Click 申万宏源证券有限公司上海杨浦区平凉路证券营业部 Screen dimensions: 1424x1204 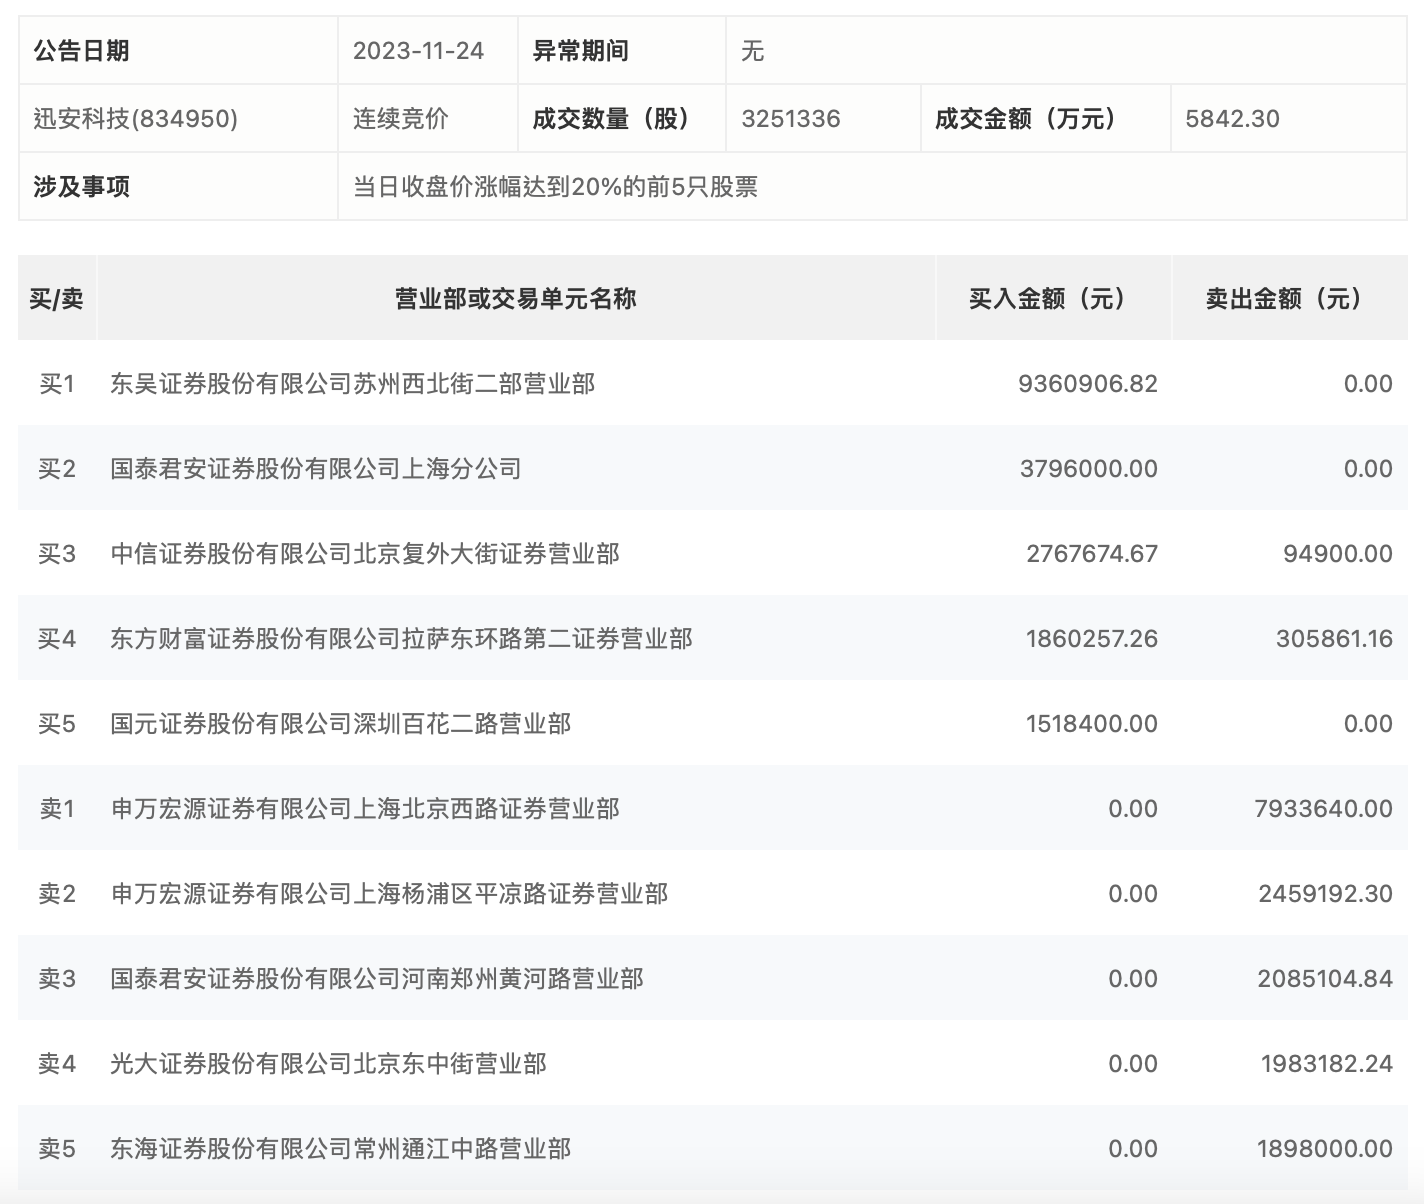click(x=389, y=893)
